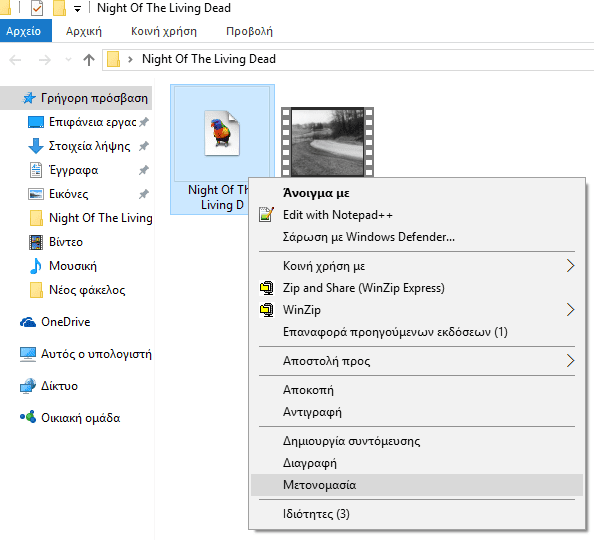Open Έγγραφα in sidebar
This screenshot has width=594, height=540.
pyautogui.click(x=73, y=170)
